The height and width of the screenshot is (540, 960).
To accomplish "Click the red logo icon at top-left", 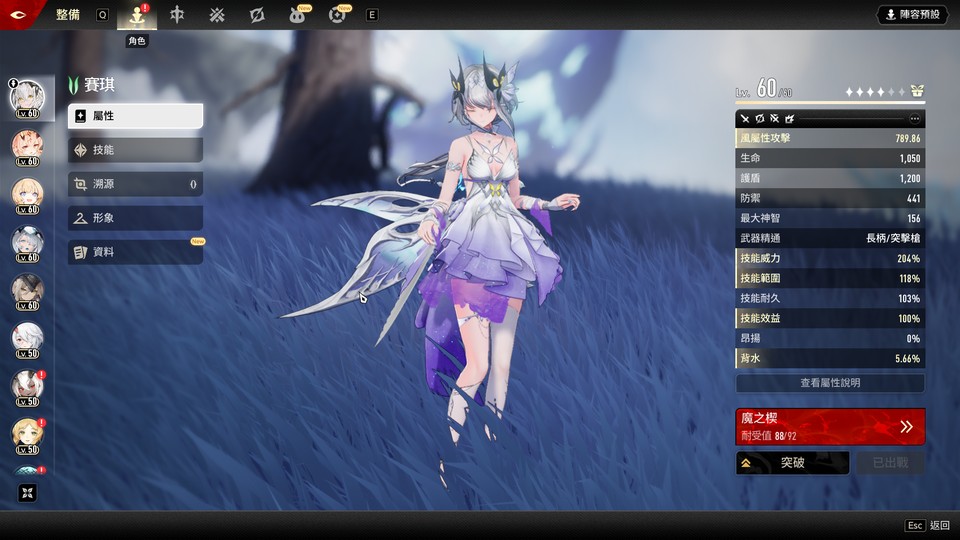I will point(22,15).
